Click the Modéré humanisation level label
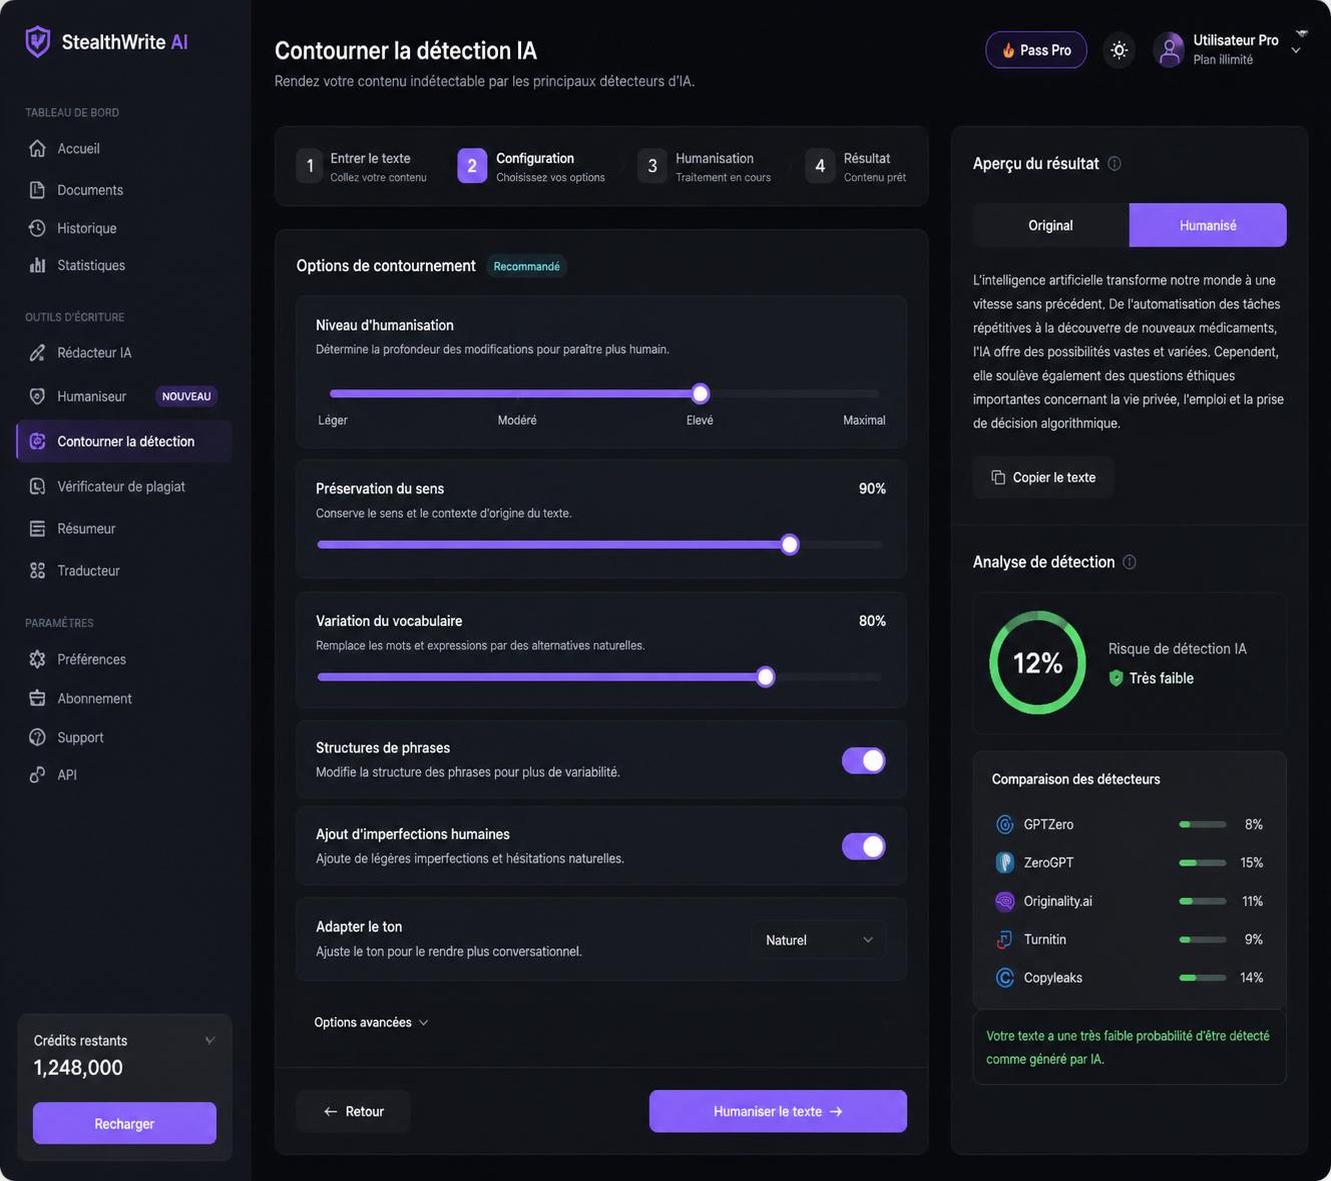This screenshot has height=1181, width=1331. tap(517, 420)
